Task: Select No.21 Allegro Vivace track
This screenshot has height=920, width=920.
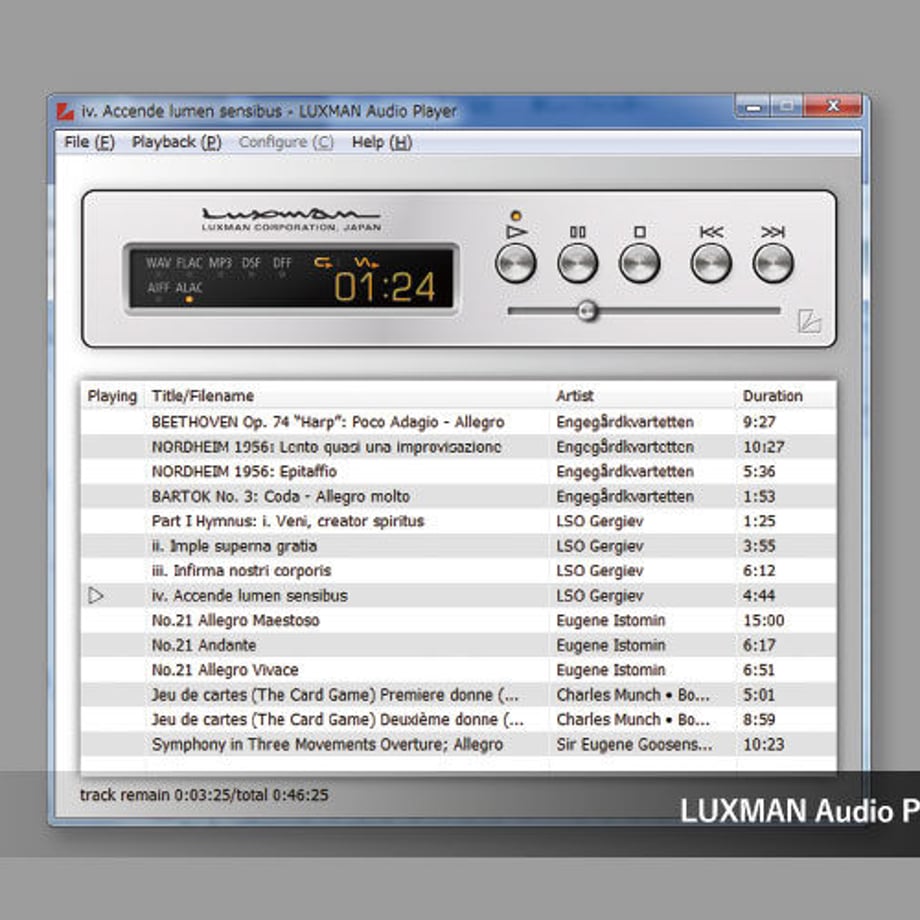Action: (x=458, y=669)
